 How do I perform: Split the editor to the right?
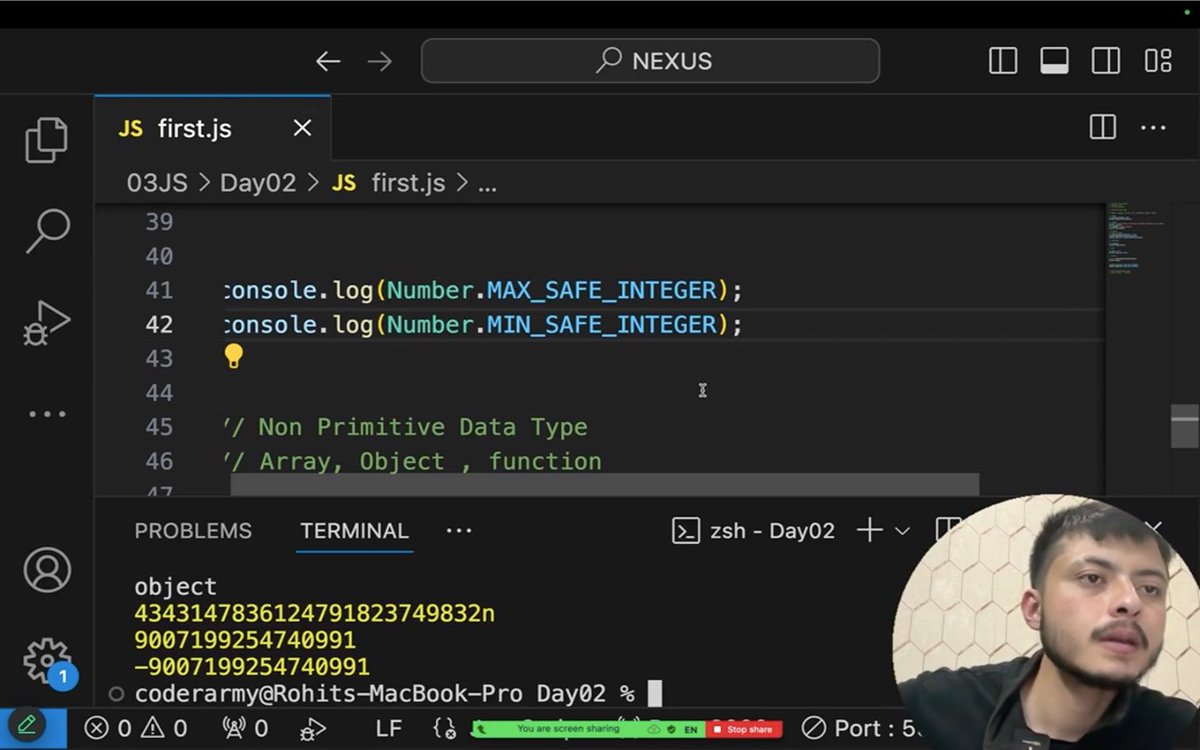(x=1103, y=128)
